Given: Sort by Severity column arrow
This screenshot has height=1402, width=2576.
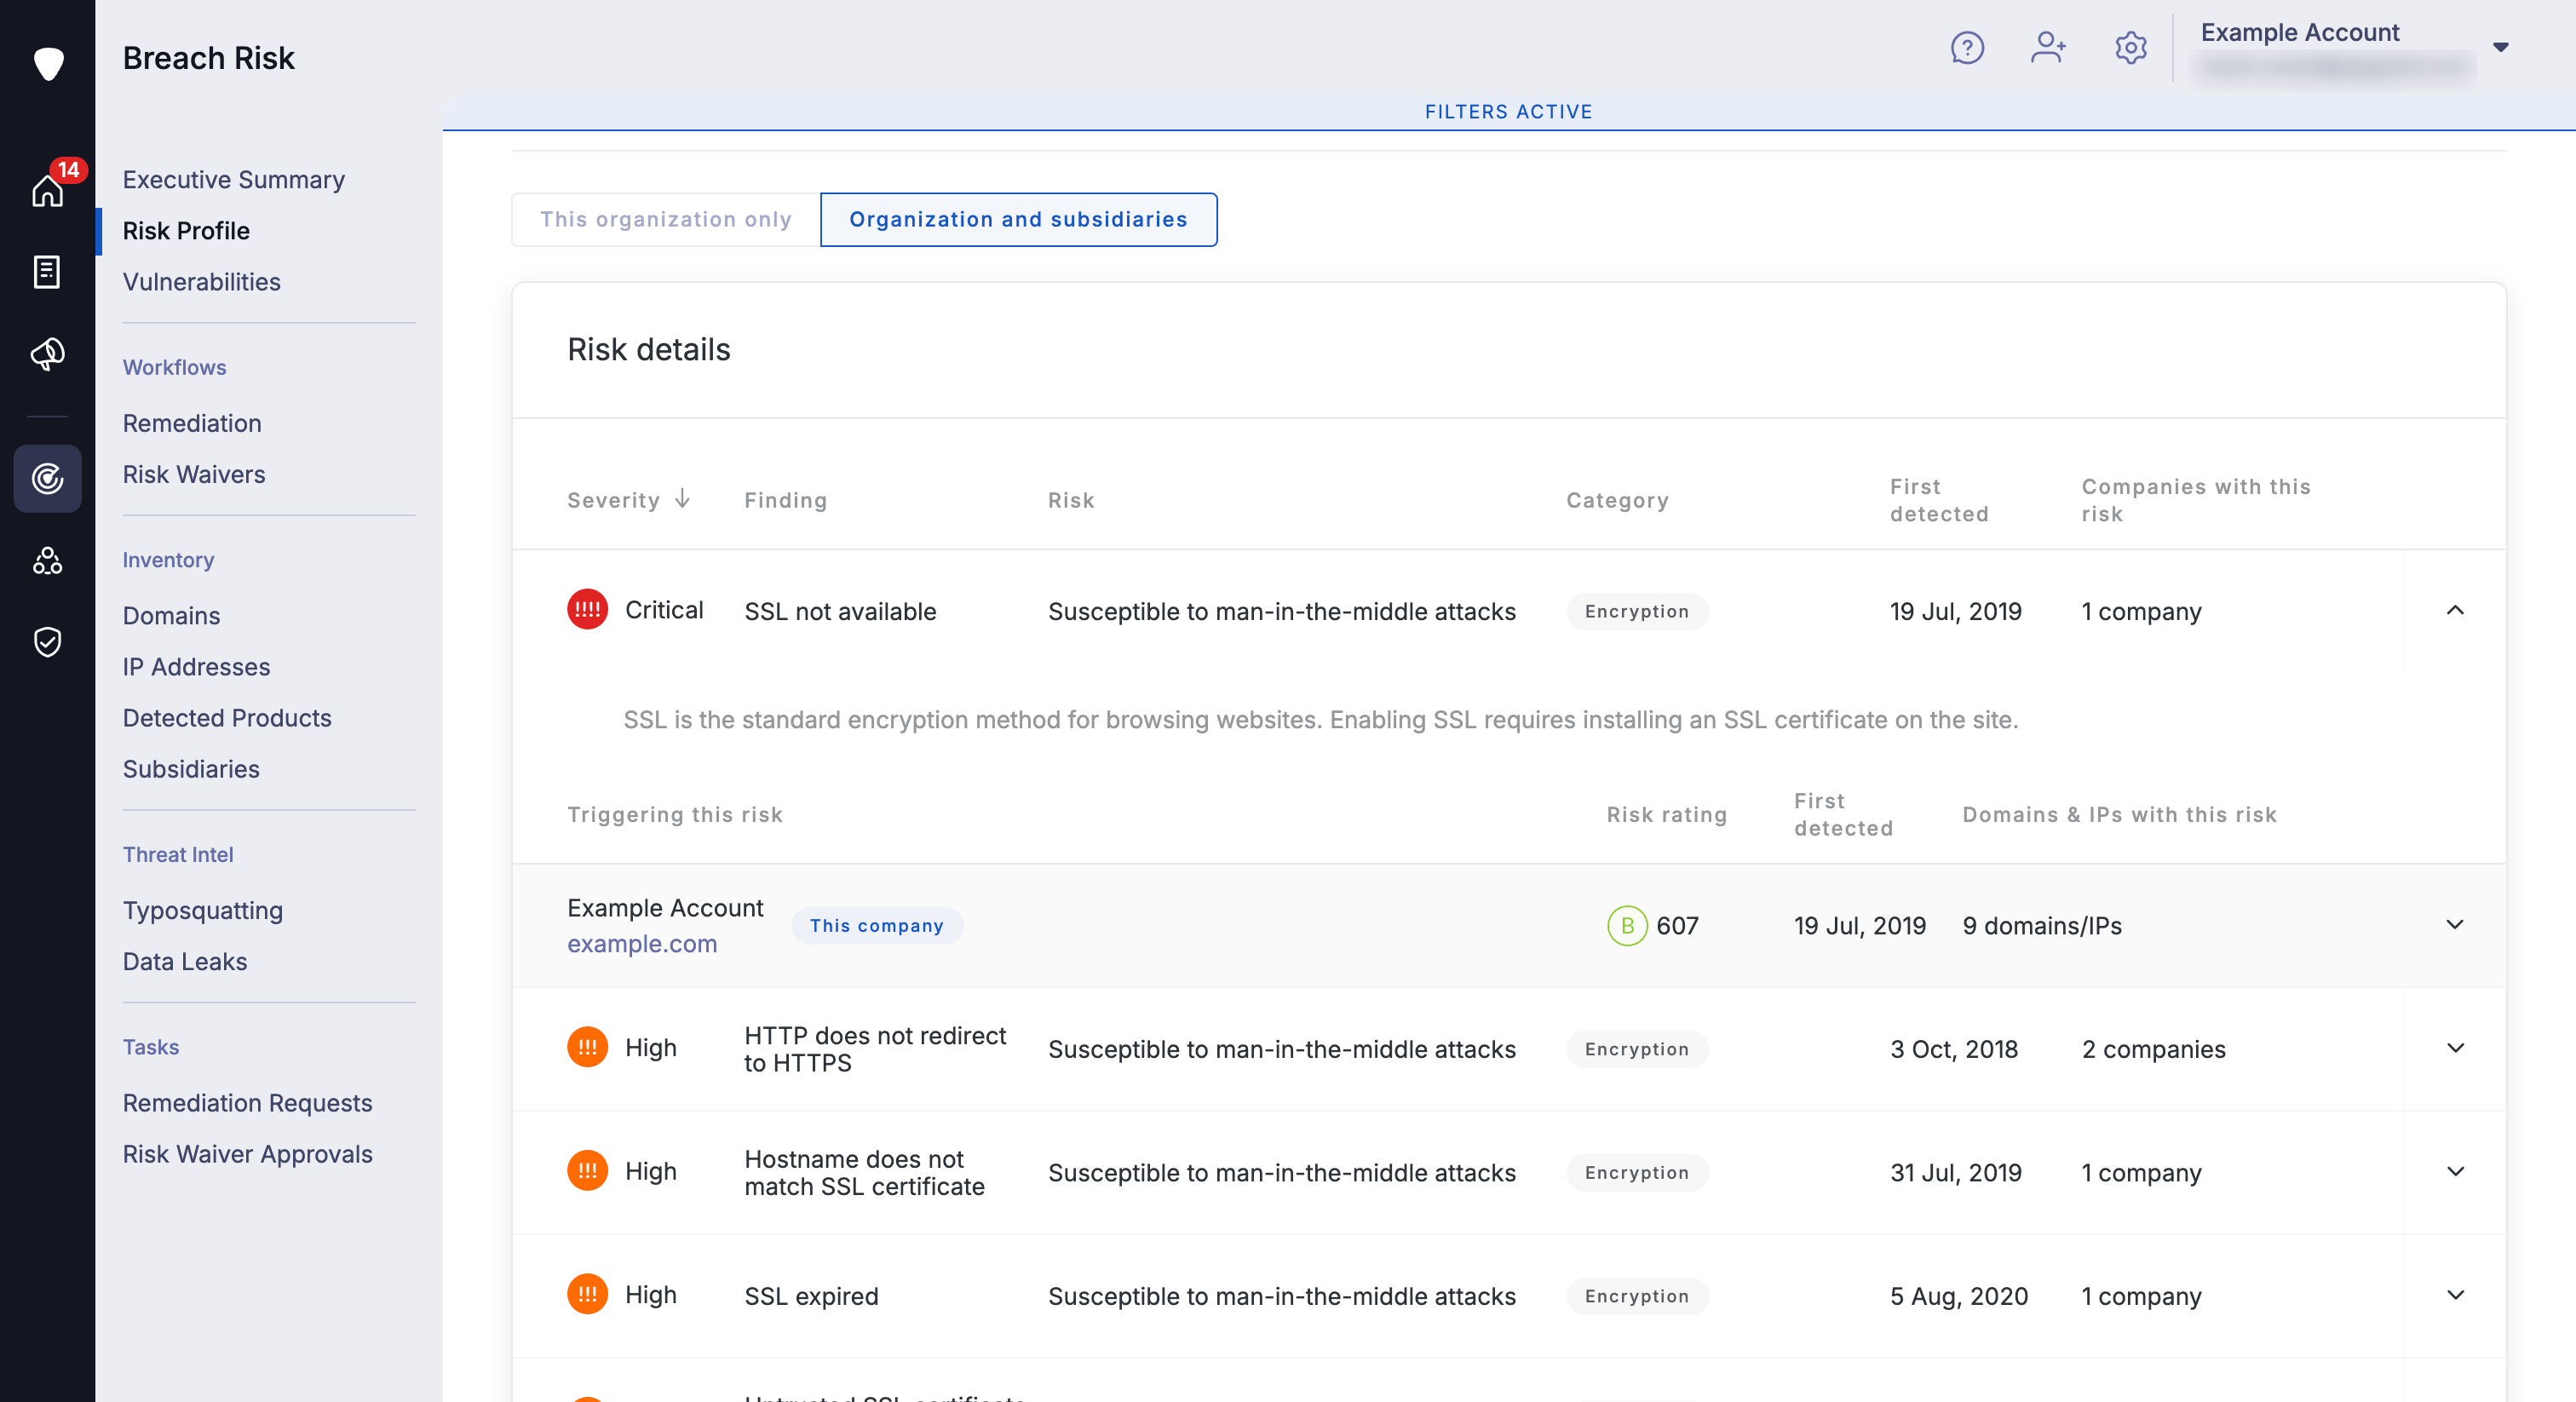Looking at the screenshot, I should pos(683,498).
